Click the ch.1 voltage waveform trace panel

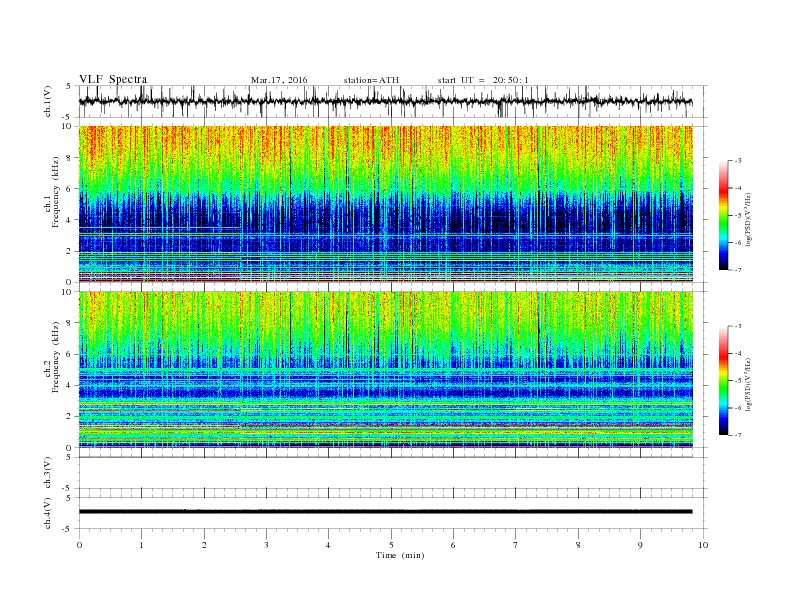tap(393, 101)
